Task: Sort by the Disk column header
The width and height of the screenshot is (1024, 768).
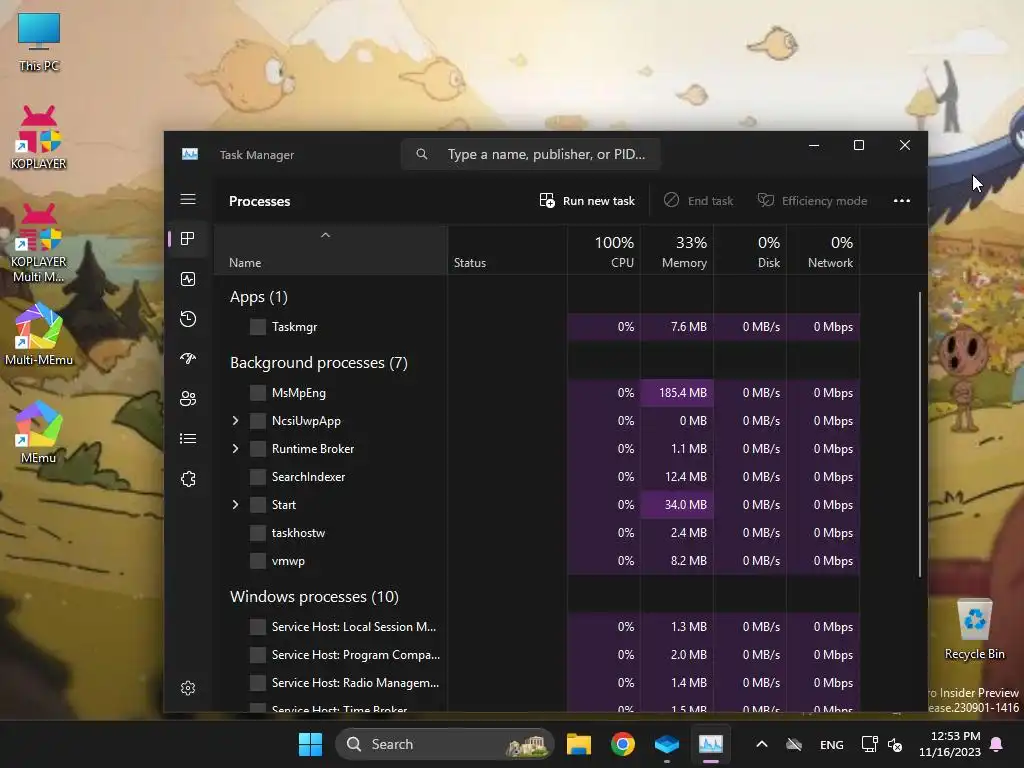Action: [750, 251]
